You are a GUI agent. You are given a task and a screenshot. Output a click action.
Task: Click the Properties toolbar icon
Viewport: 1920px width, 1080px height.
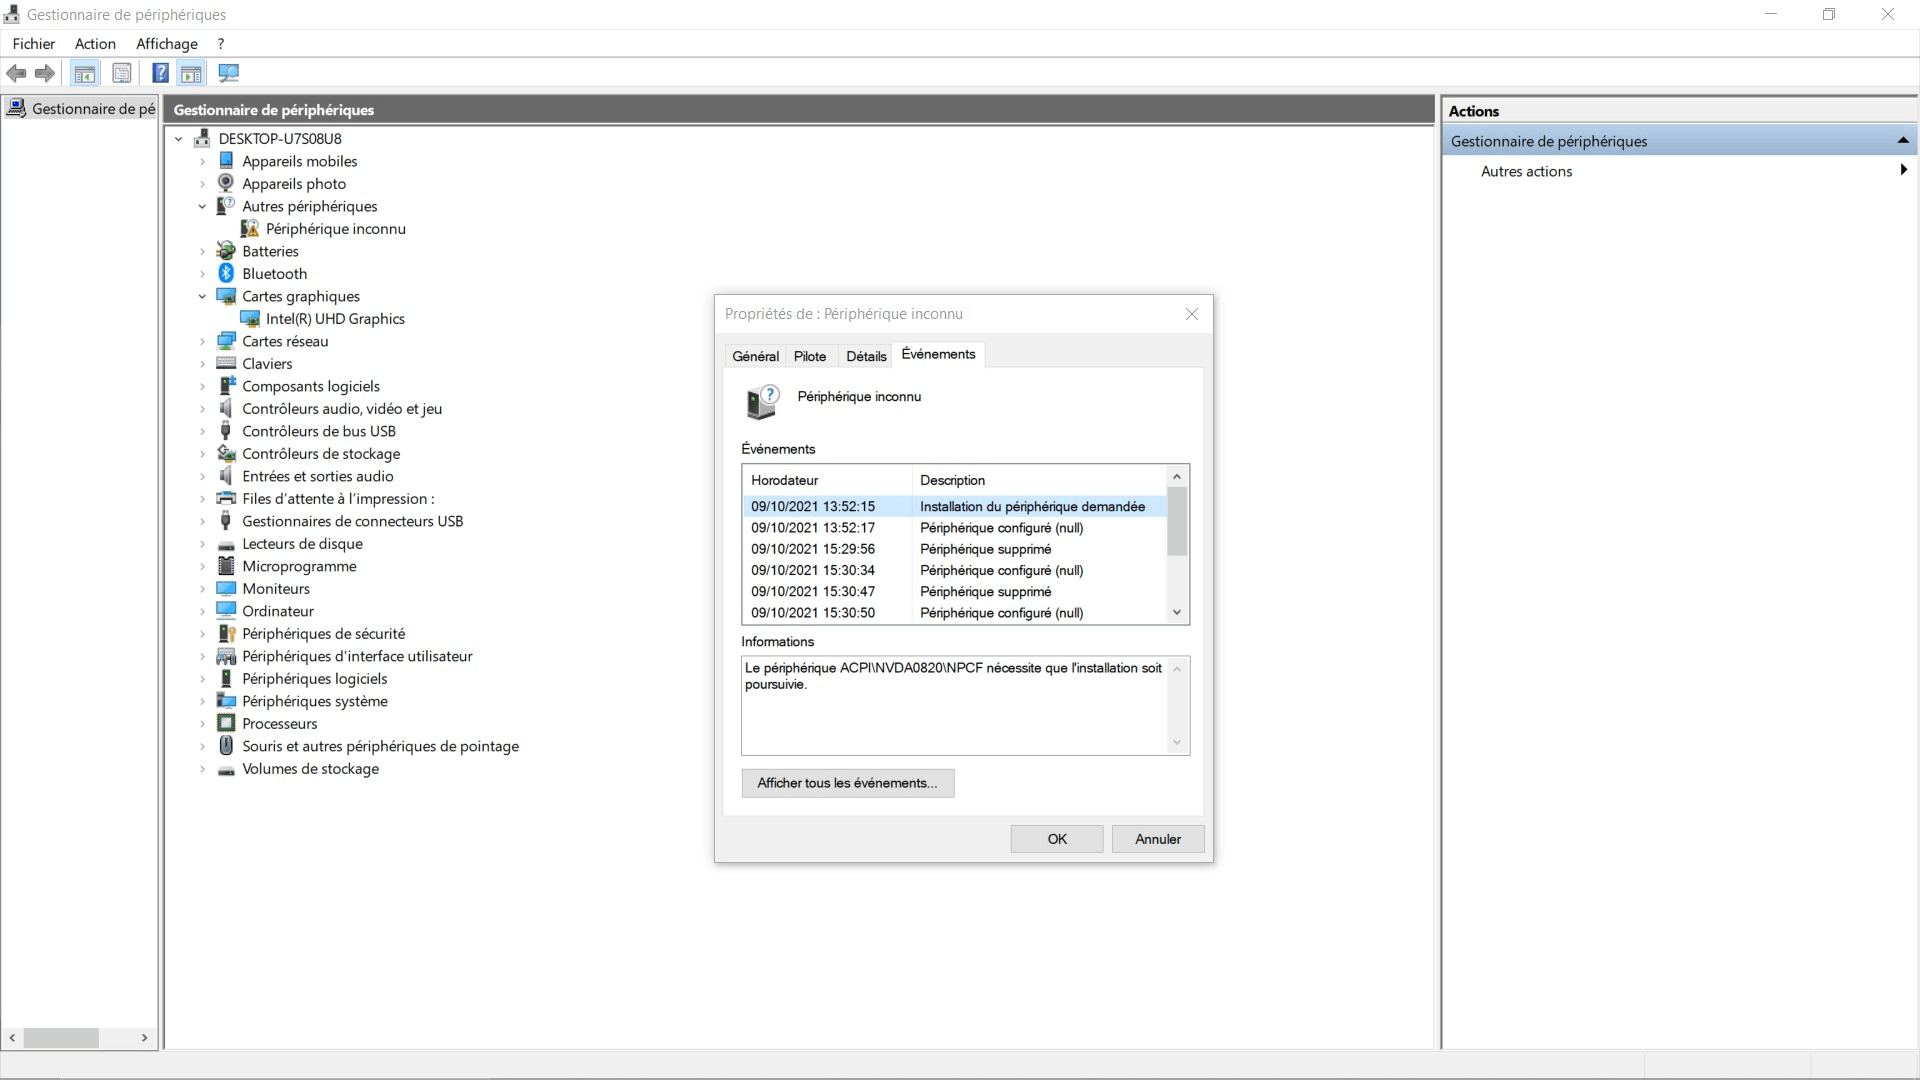click(122, 73)
